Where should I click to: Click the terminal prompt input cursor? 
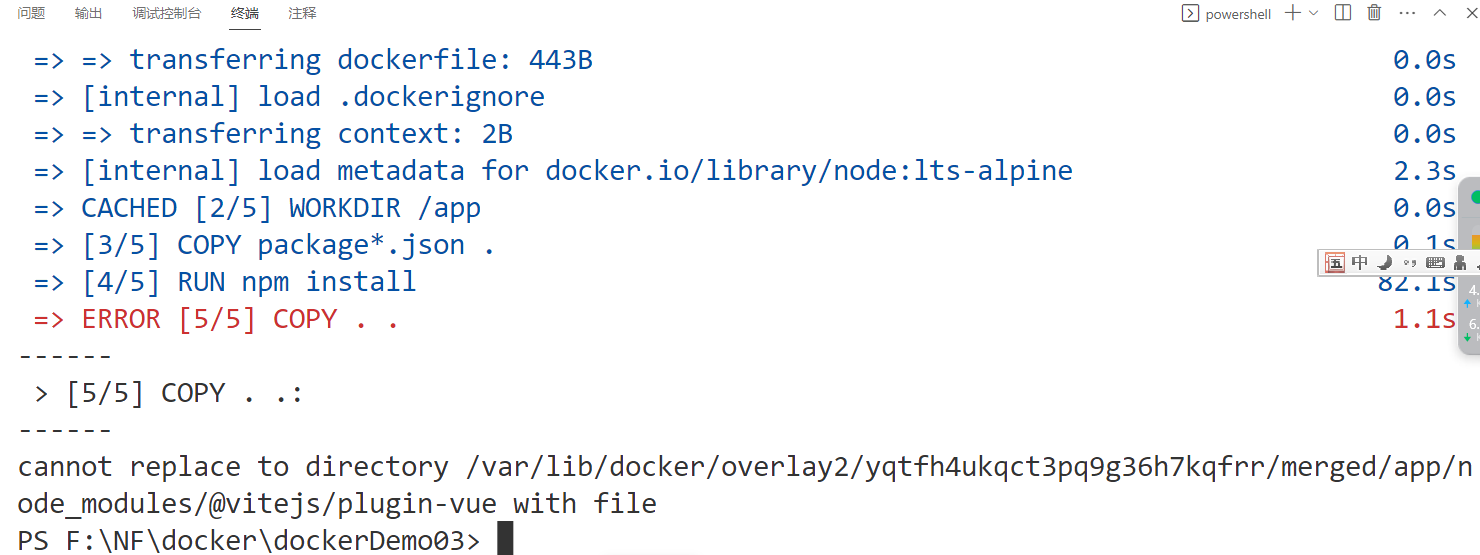point(505,539)
